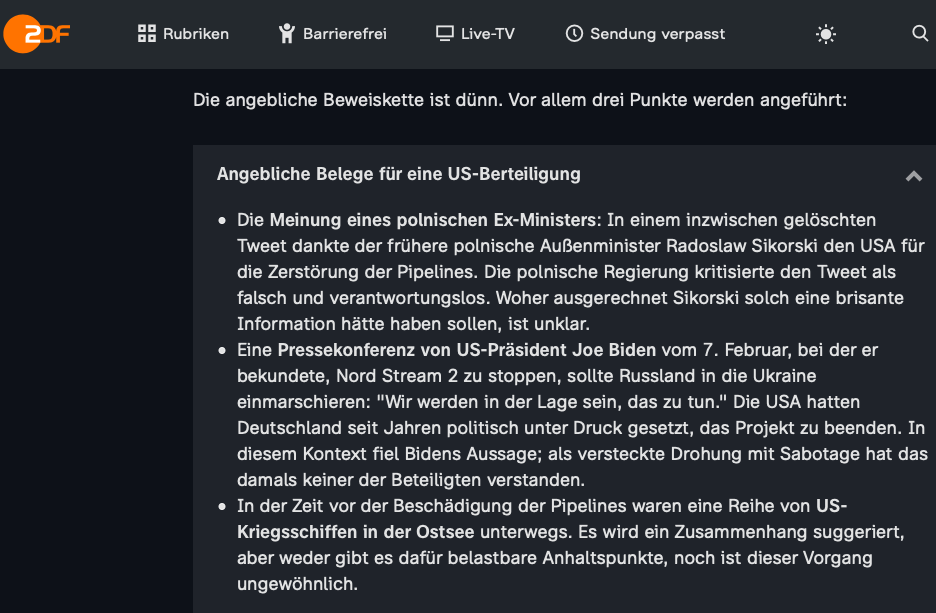Collapse the accordion using the chevron arrow
The width and height of the screenshot is (936, 613).
tap(914, 175)
